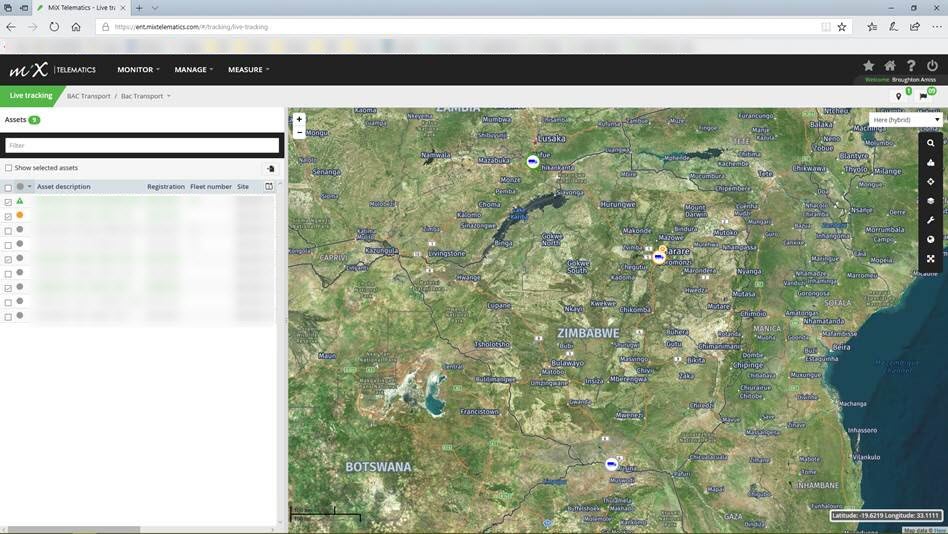The image size is (948, 534).
Task: Open favourites star in MiX header
Action: coord(868,65)
